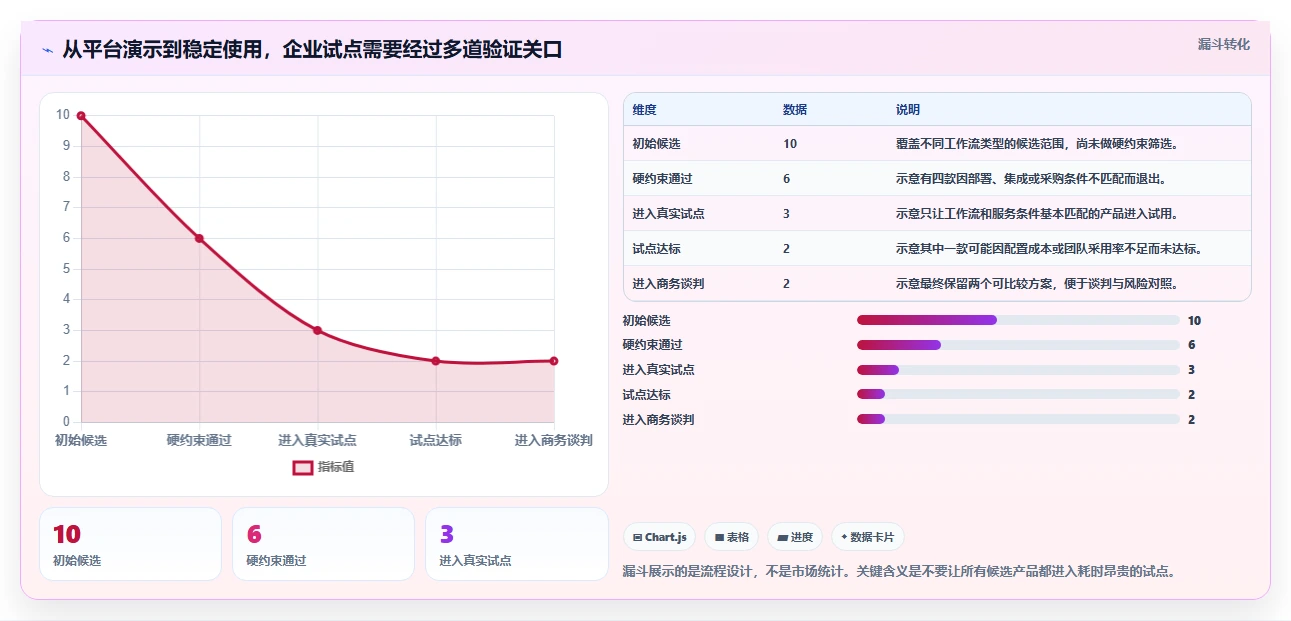Click the lightning icon beside the title

[47, 50]
